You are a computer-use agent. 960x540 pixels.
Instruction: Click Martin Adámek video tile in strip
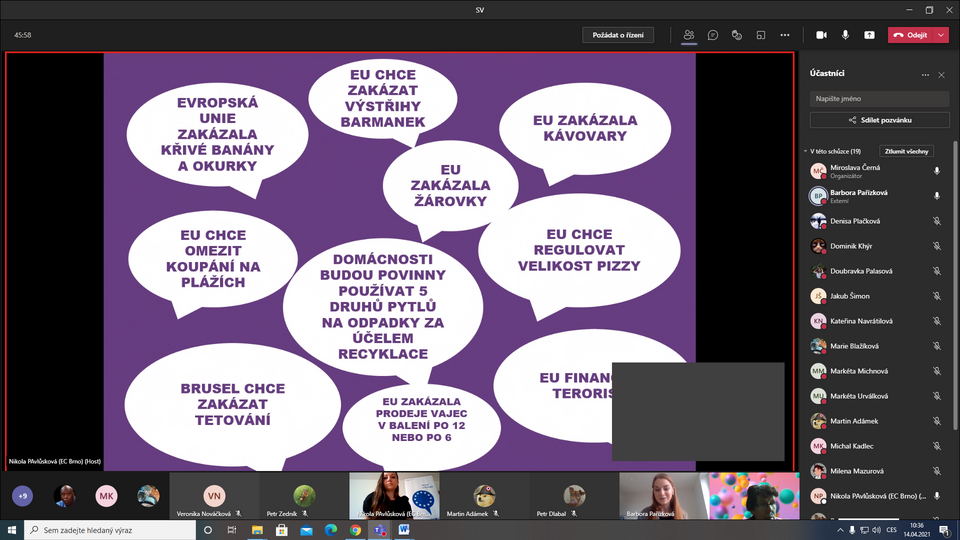coord(484,495)
